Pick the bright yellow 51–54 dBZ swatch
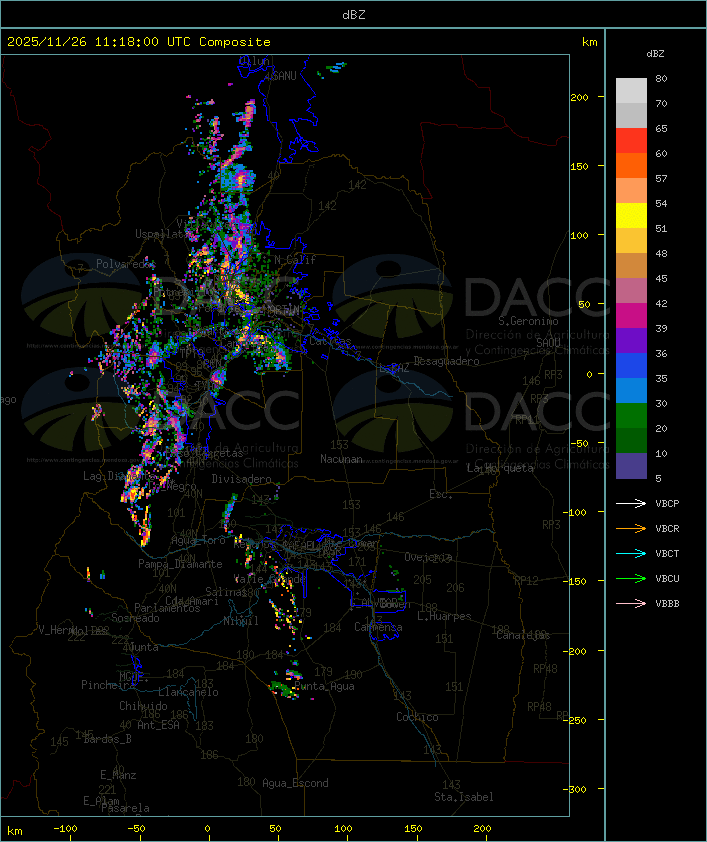The height and width of the screenshot is (842, 707). pyautogui.click(x=631, y=215)
